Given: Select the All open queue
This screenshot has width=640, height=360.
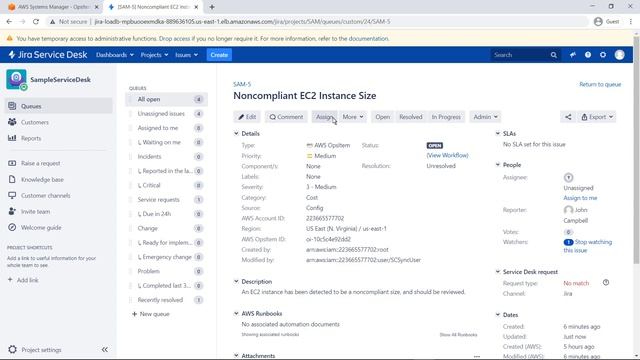Looking at the screenshot, I should (x=167, y=99).
